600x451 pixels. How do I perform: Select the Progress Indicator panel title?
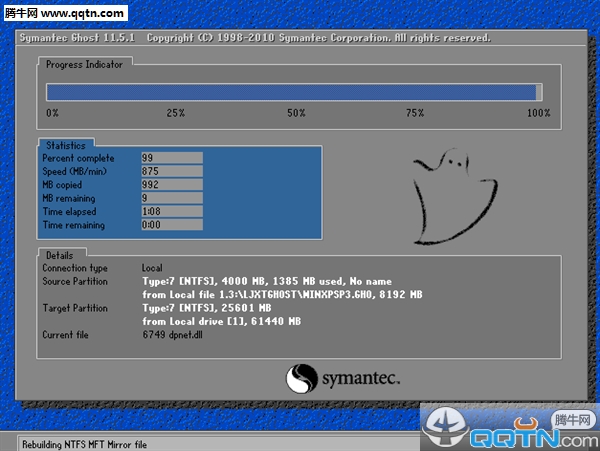84,64
